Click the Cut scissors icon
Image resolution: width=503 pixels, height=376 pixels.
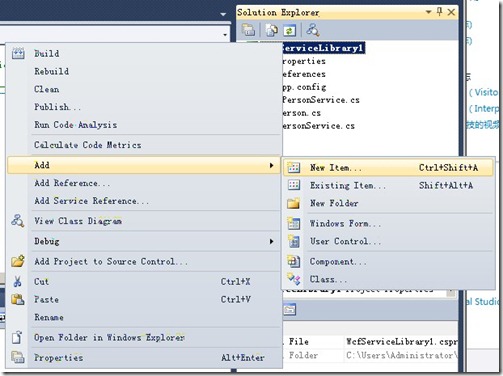(17, 282)
